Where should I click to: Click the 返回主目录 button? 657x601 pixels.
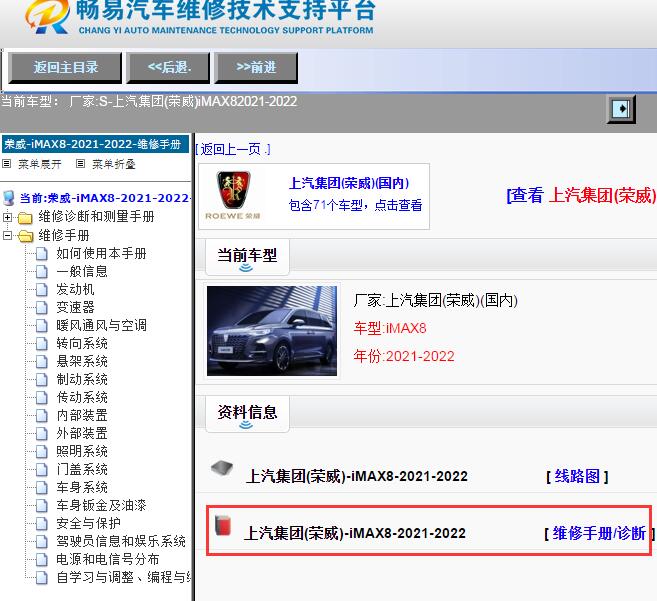click(65, 67)
